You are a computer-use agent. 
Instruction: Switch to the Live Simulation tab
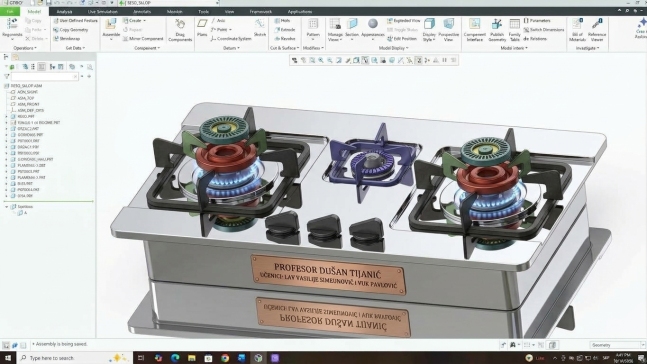pos(103,12)
